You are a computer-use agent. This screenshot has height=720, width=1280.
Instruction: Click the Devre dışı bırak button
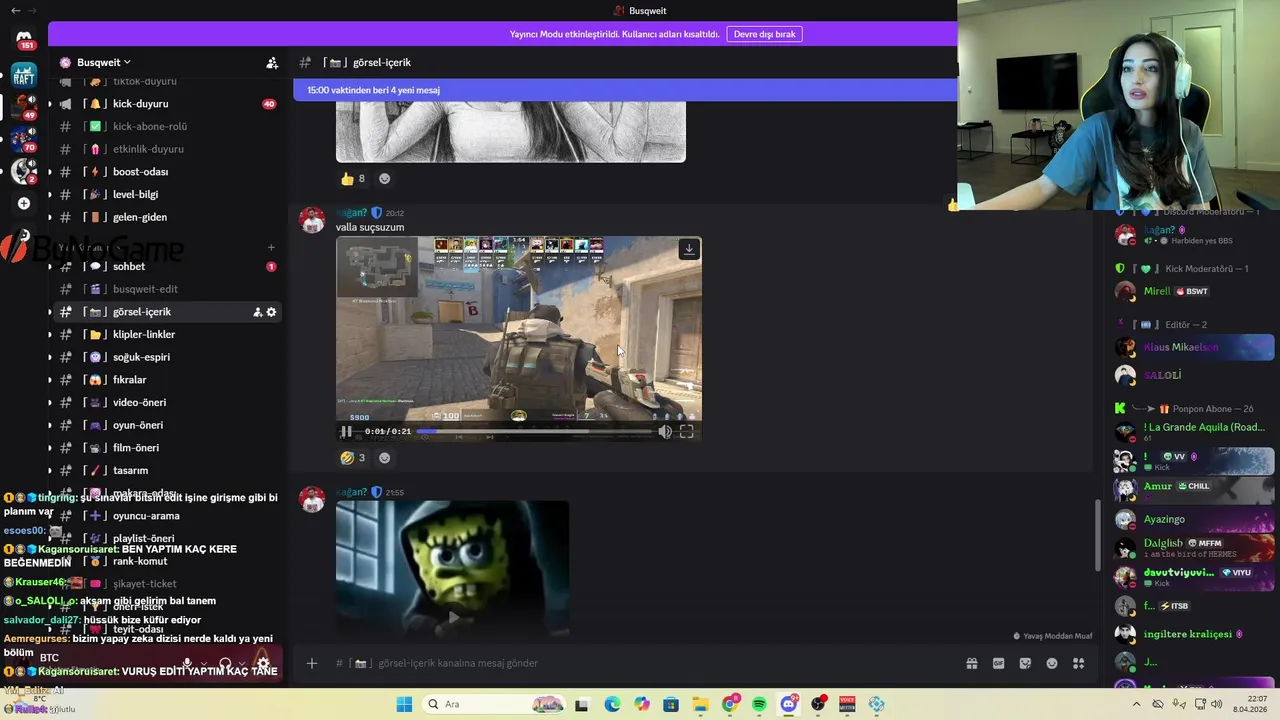(x=764, y=34)
